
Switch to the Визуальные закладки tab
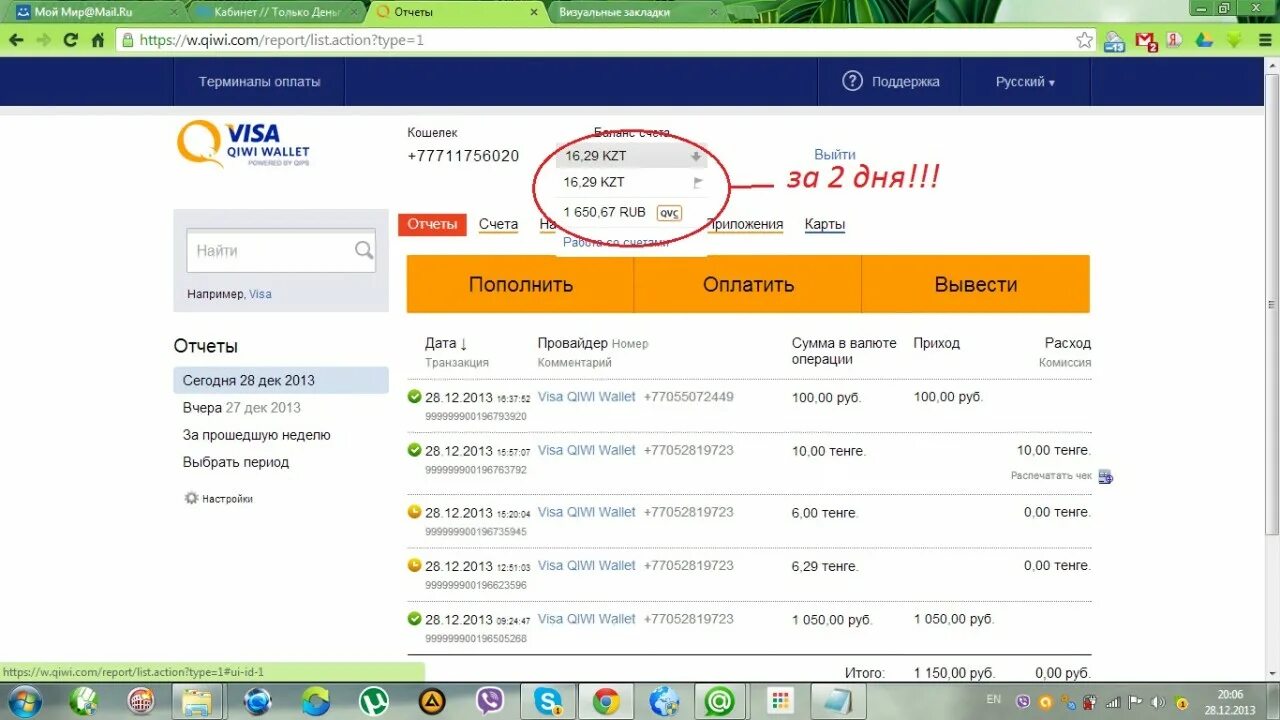tap(630, 12)
